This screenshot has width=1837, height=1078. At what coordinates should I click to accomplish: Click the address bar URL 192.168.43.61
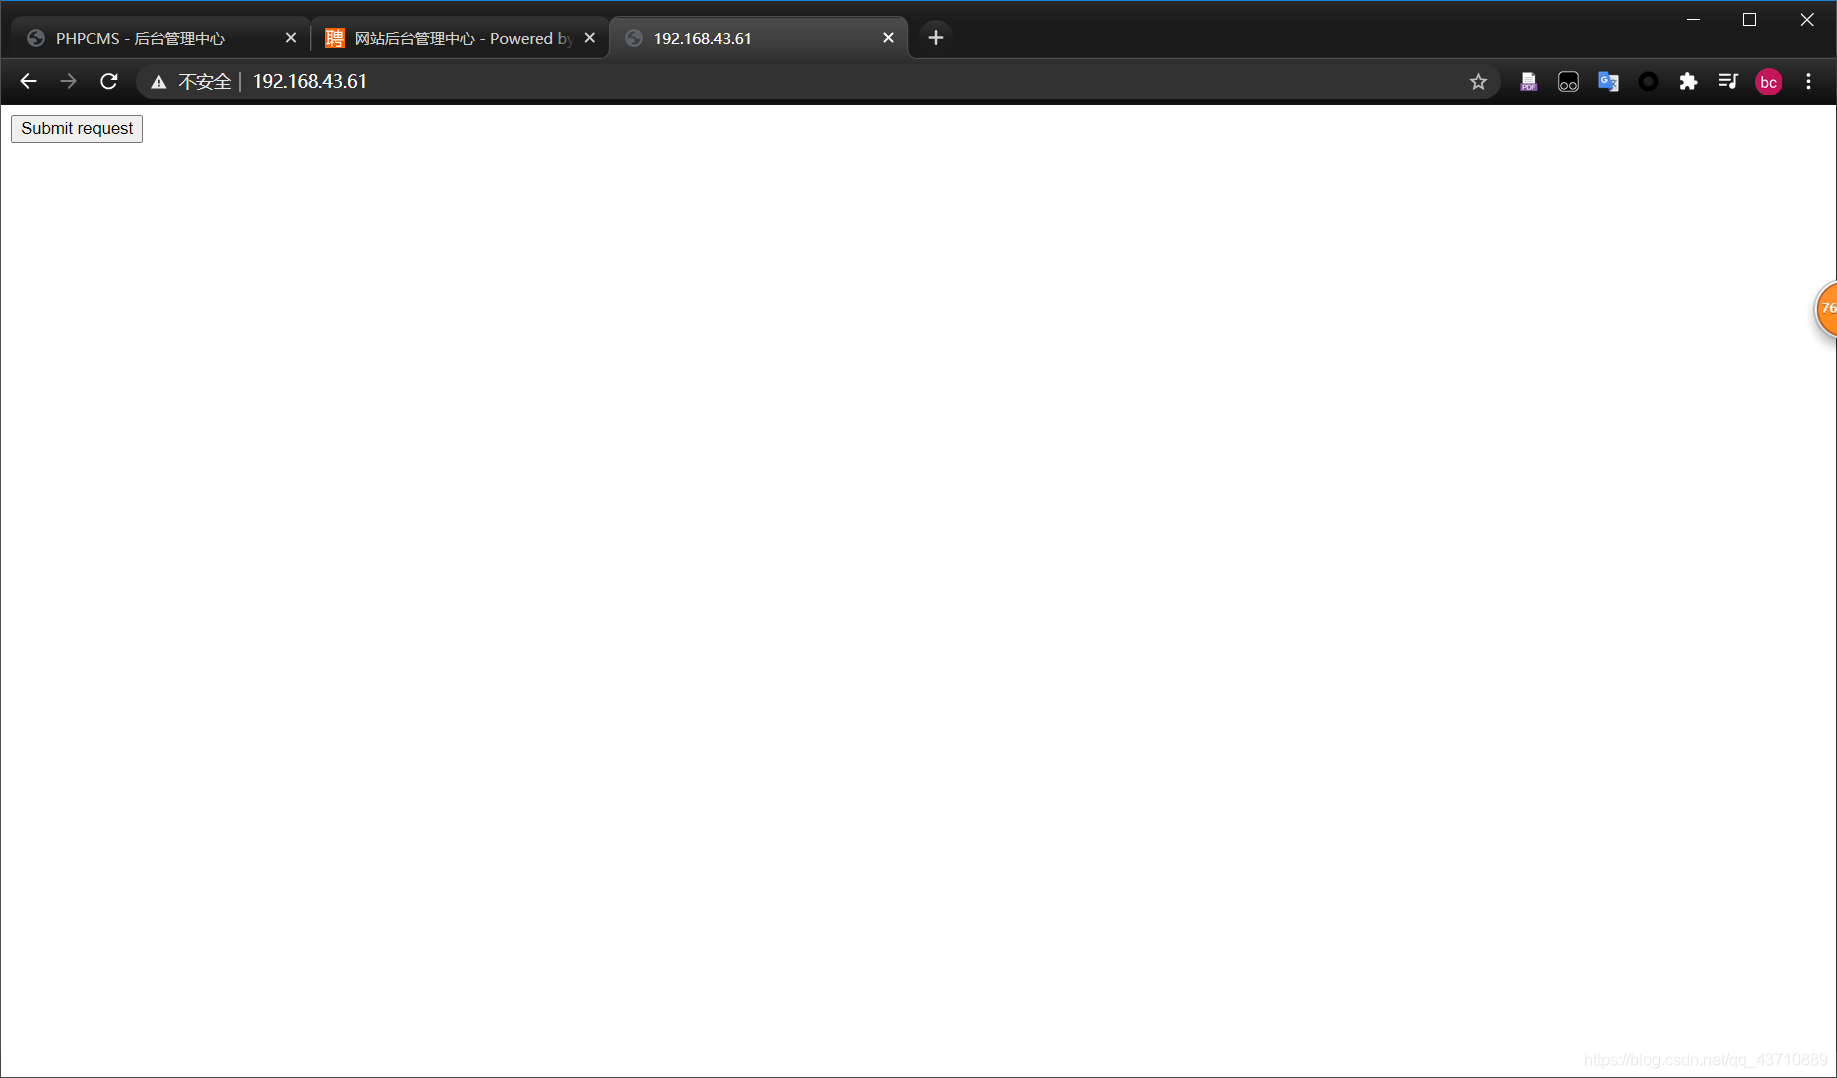[x=310, y=82]
